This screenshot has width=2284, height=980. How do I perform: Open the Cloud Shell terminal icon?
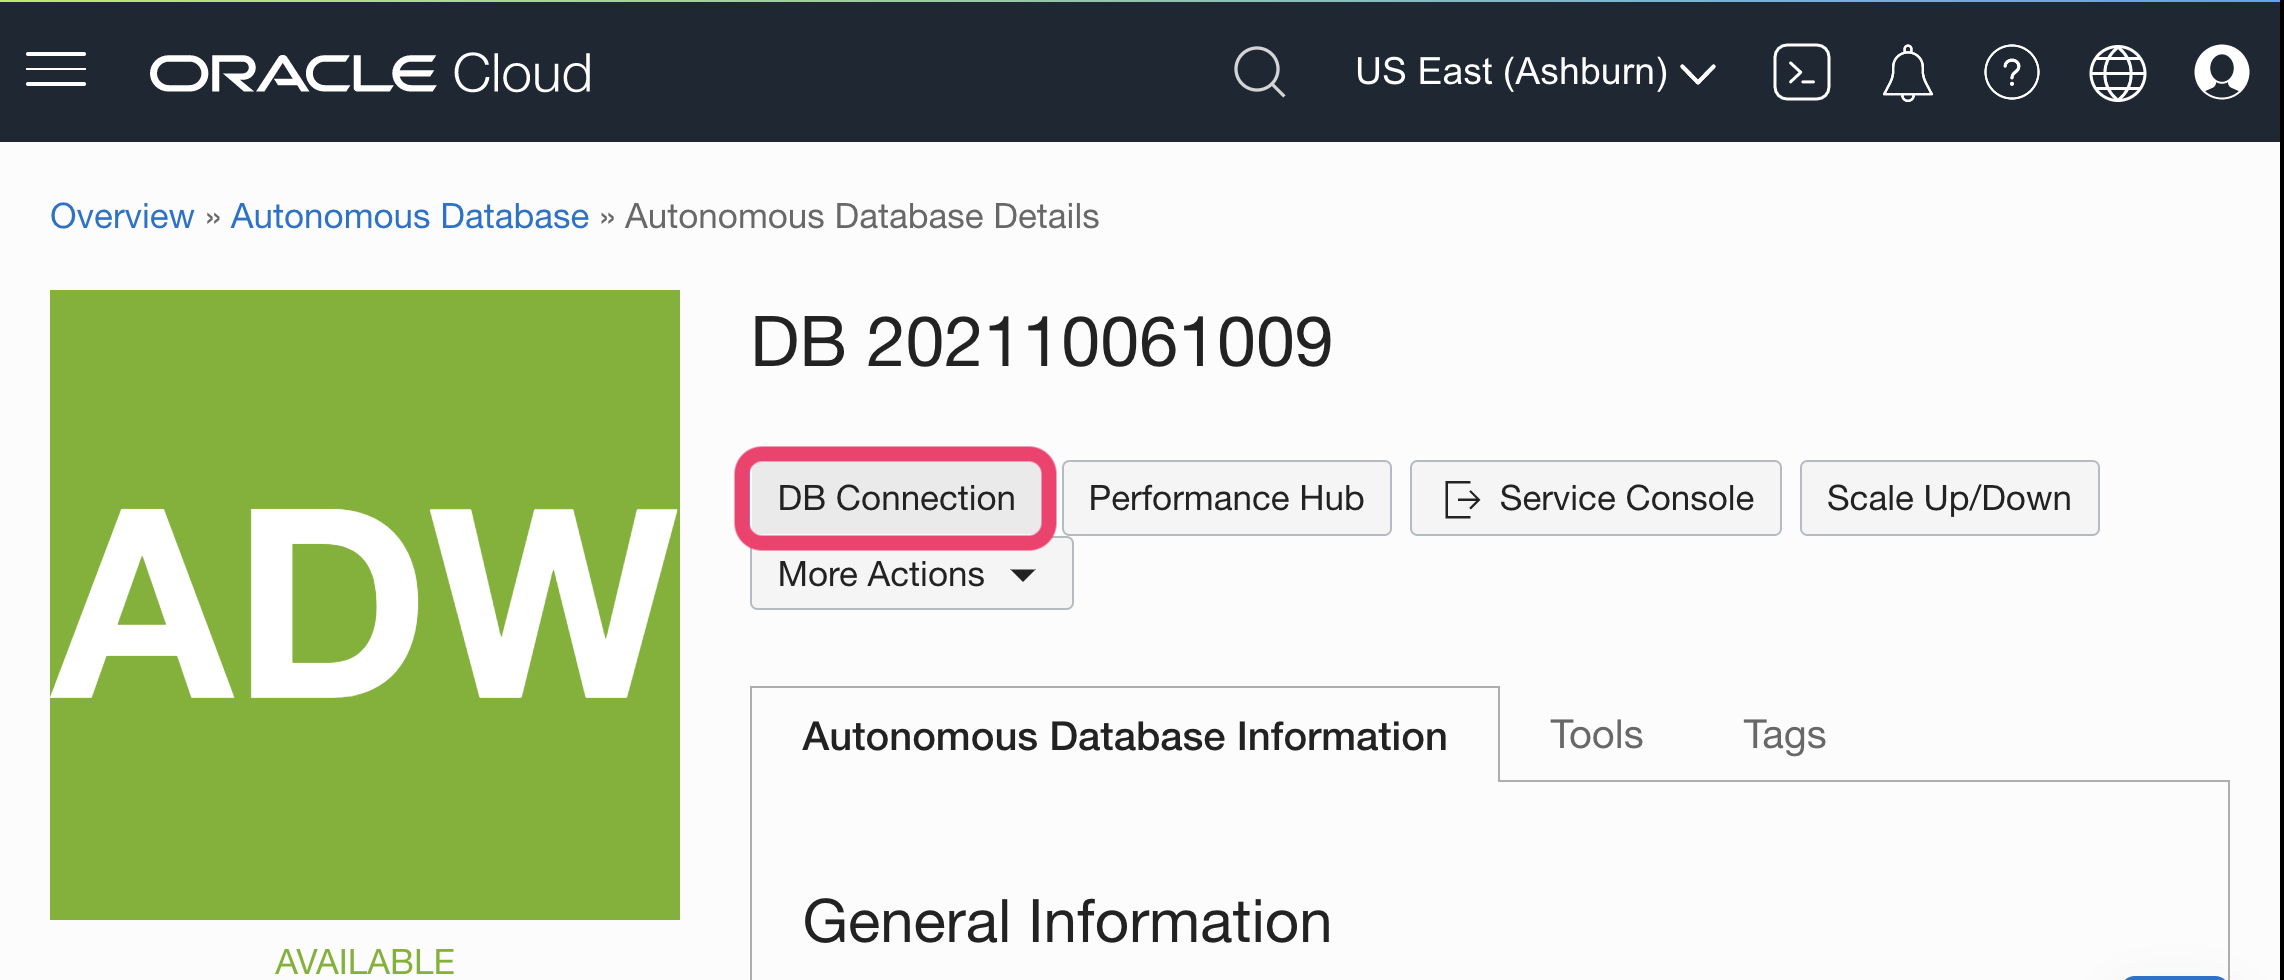click(x=1801, y=71)
